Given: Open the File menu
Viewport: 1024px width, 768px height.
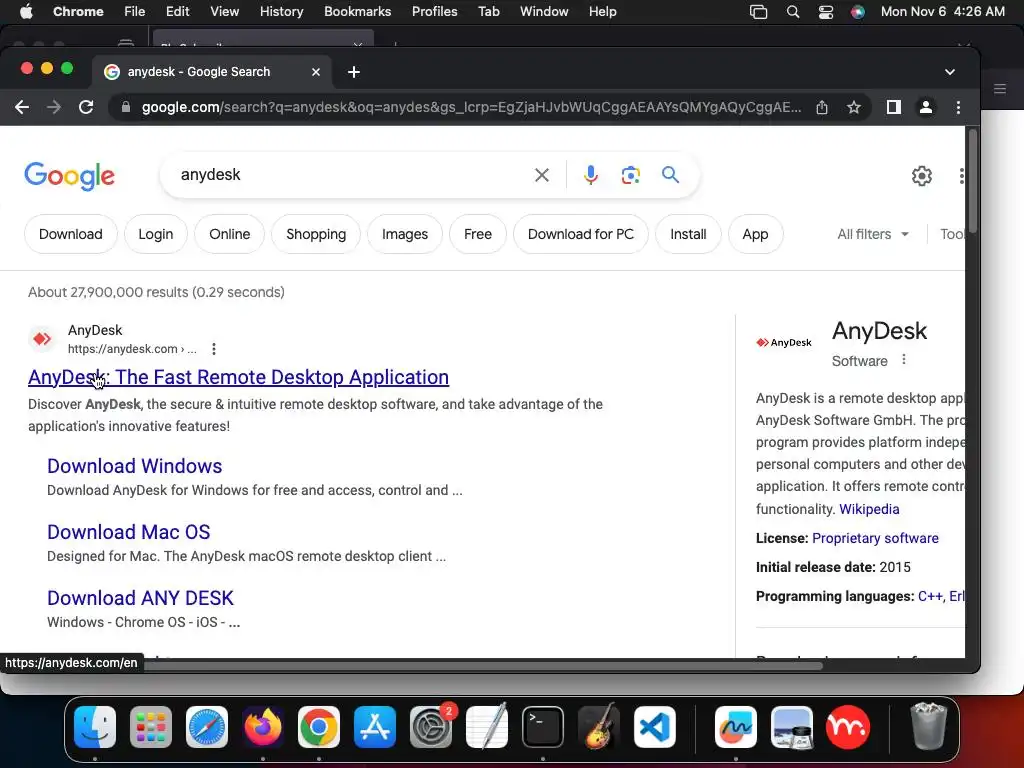Looking at the screenshot, I should coord(135,12).
